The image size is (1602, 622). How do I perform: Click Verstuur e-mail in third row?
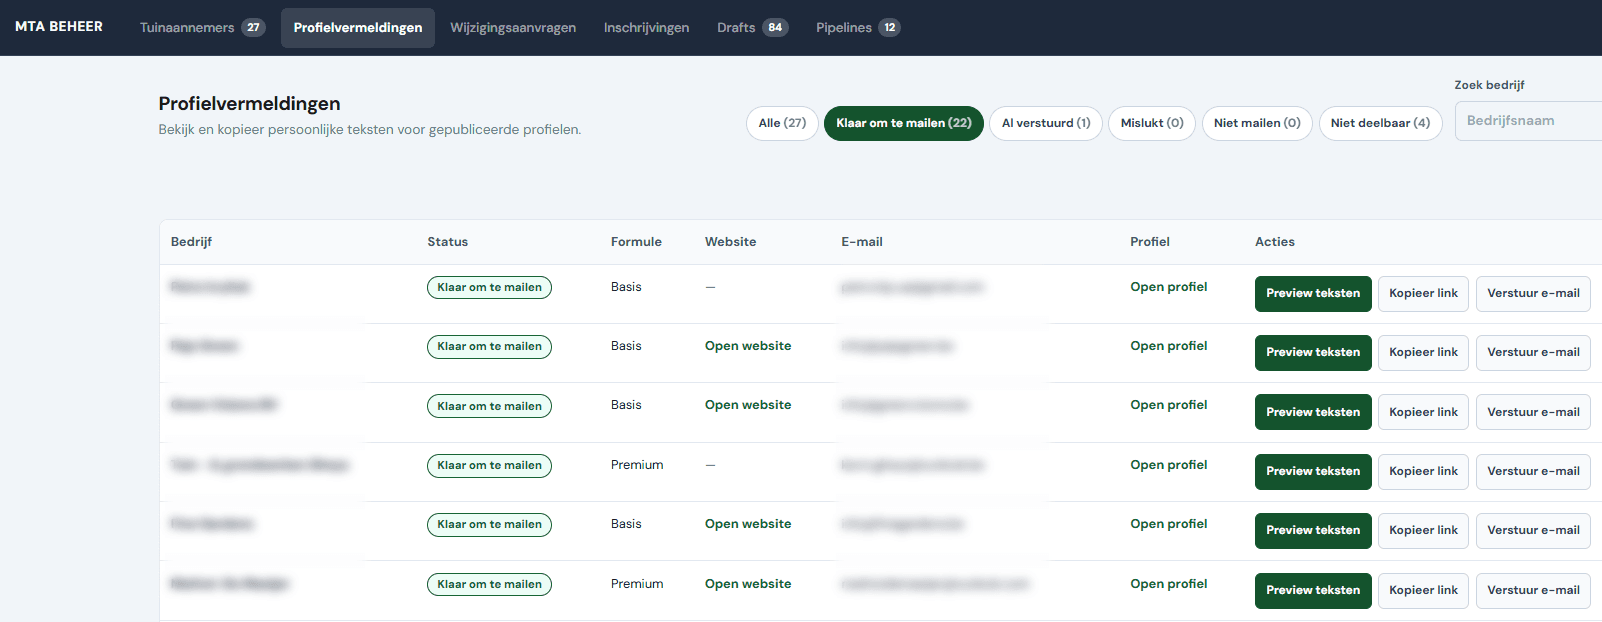tap(1533, 412)
